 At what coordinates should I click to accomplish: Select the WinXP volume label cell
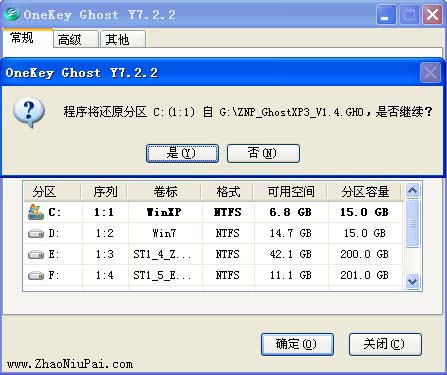[x=165, y=212]
